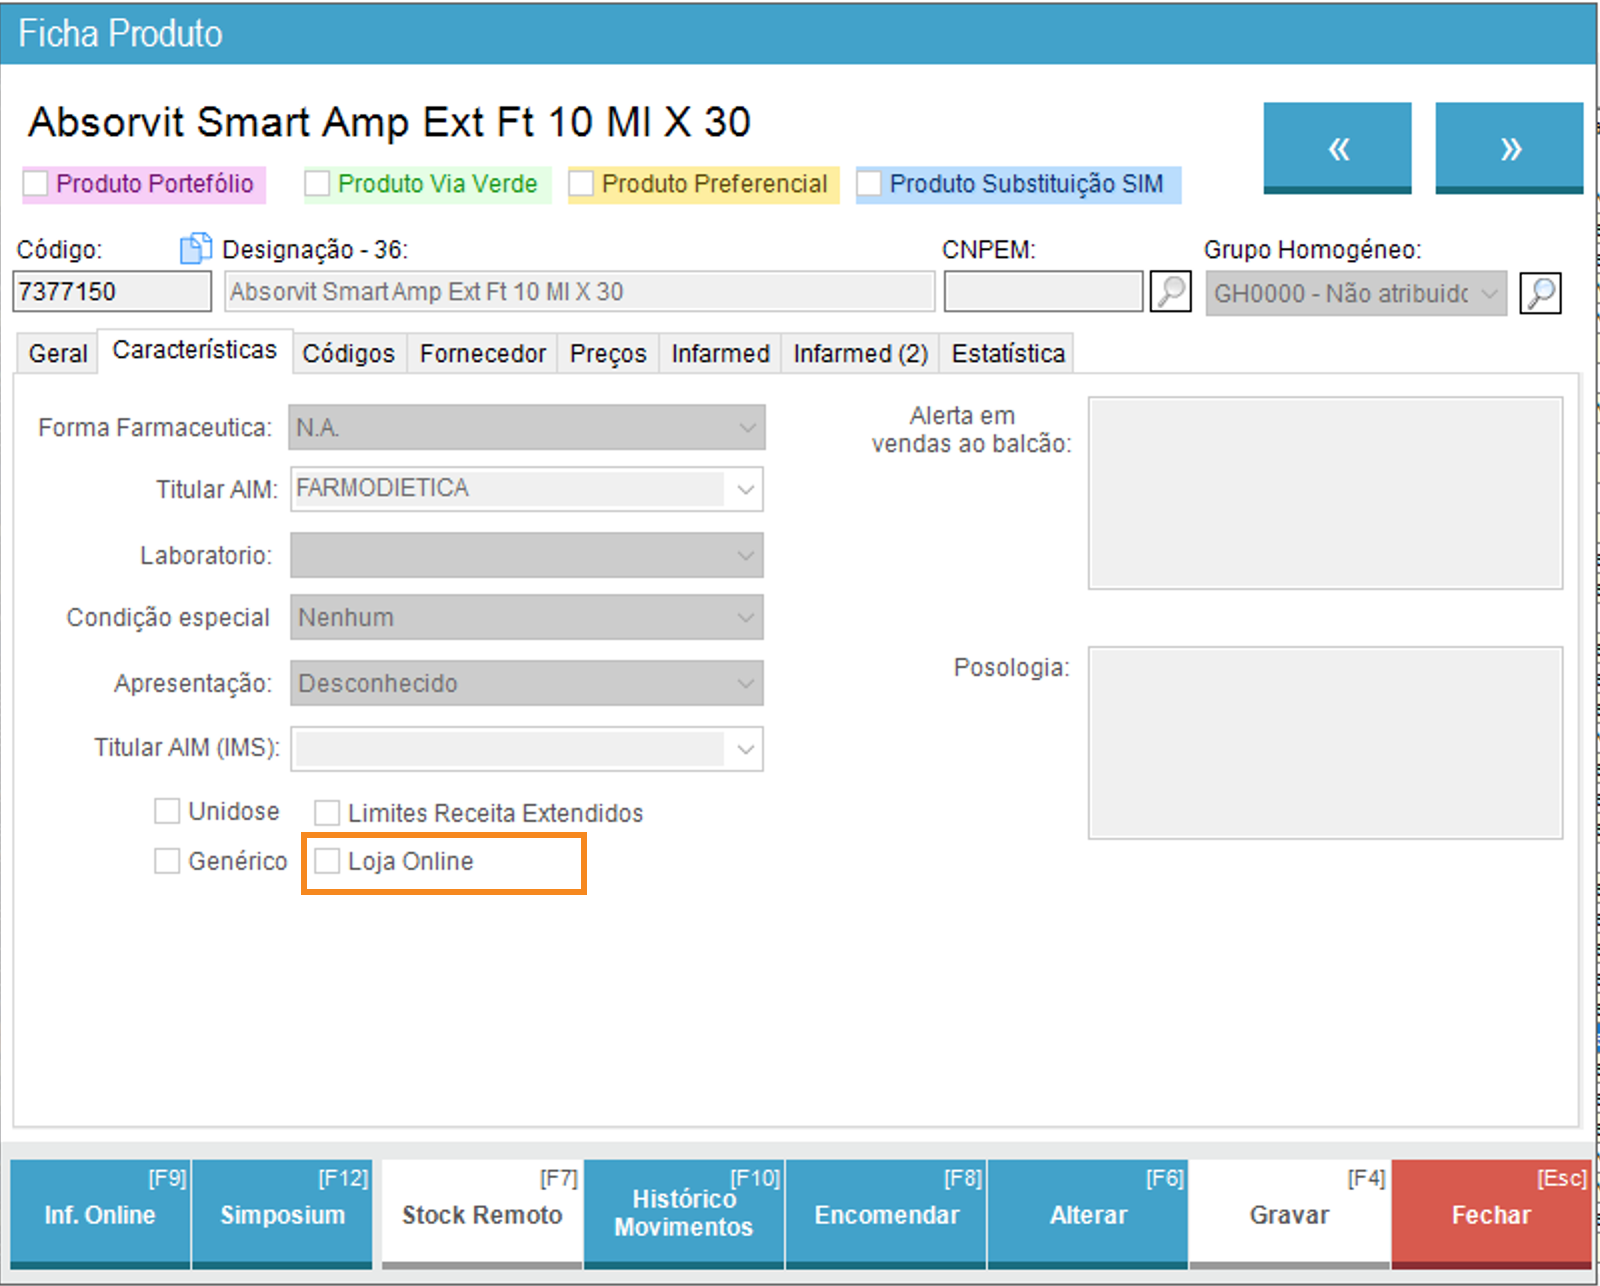This screenshot has height=1286, width=1600.
Task: Click the copy icon beside Designação
Action: (195, 248)
